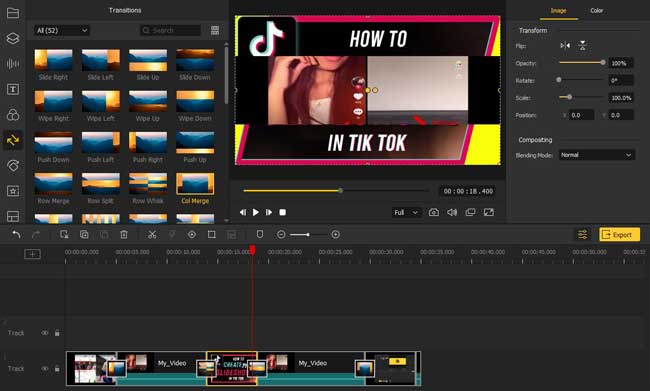The image size is (650, 391).
Task: Switch to the Color tab
Action: point(597,11)
